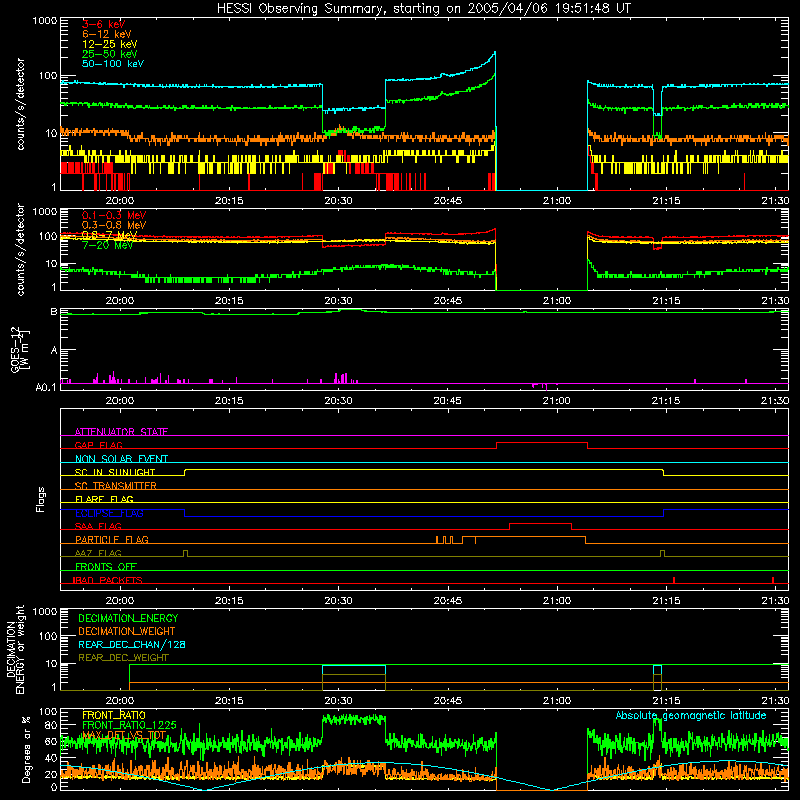This screenshot has height=800, width=800.
Task: Click the 0.8-7 MeV legend label
Action: click(109, 235)
